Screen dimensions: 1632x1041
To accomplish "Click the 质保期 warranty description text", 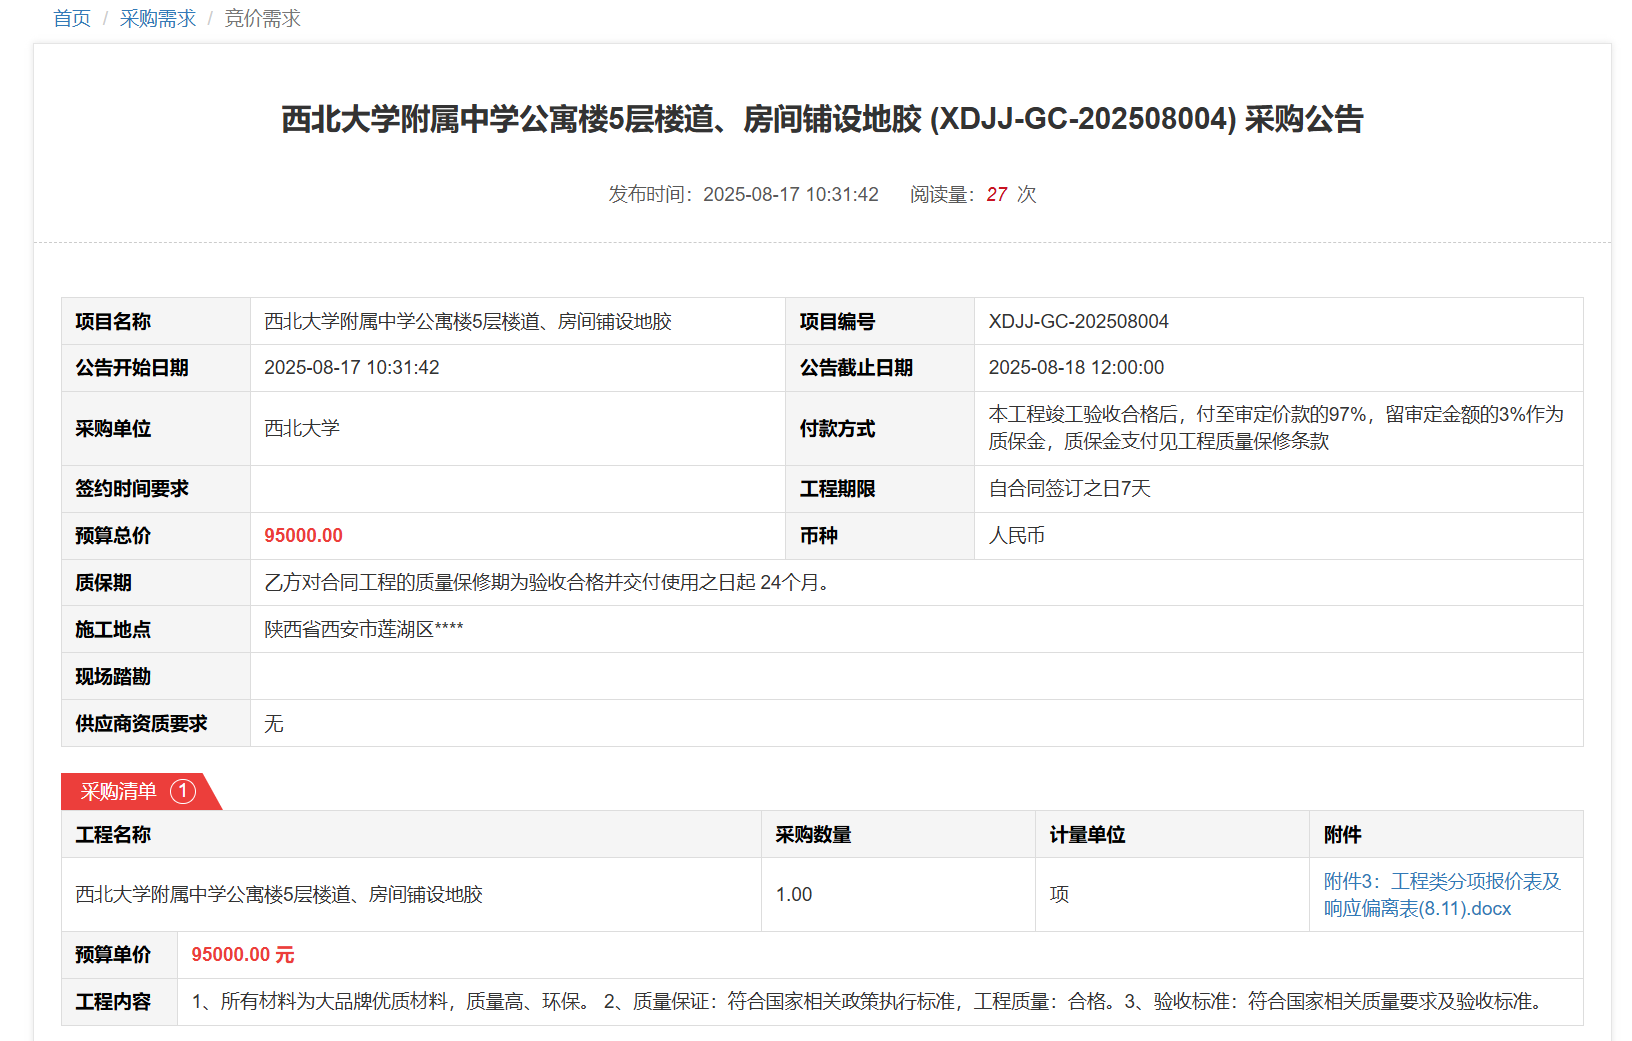I will pos(549,582).
